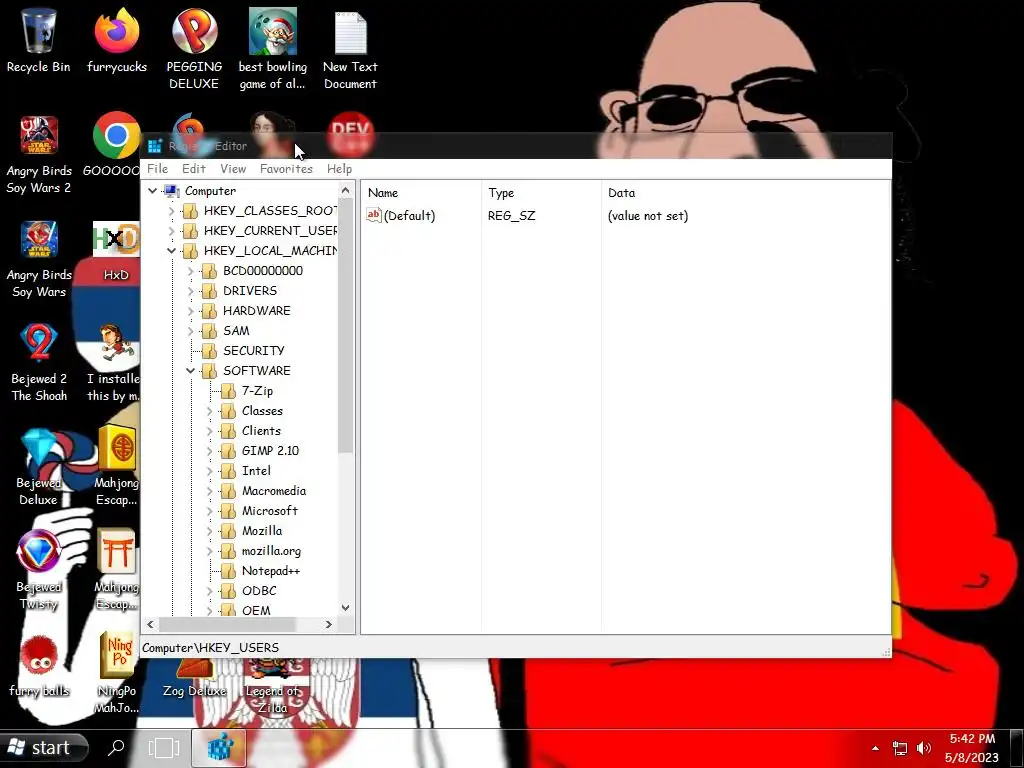Open Bejewed 2 The Shoah icon
This screenshot has height=768, width=1024.
39,363
